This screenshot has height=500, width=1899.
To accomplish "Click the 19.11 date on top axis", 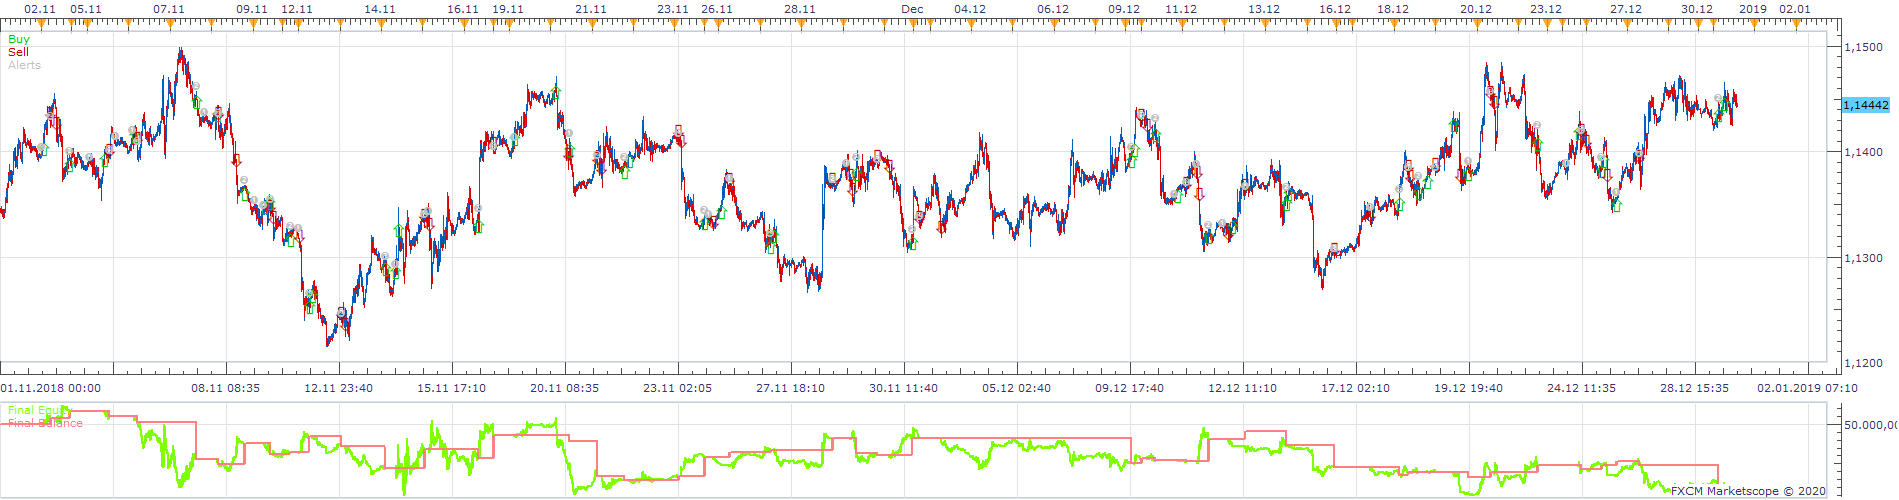I will pyautogui.click(x=508, y=9).
